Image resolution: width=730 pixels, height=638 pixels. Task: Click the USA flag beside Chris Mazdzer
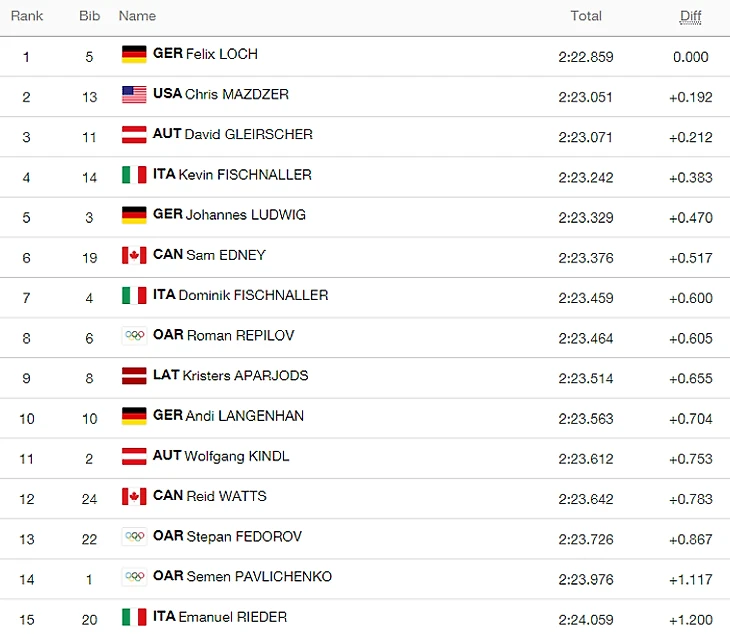tap(134, 94)
